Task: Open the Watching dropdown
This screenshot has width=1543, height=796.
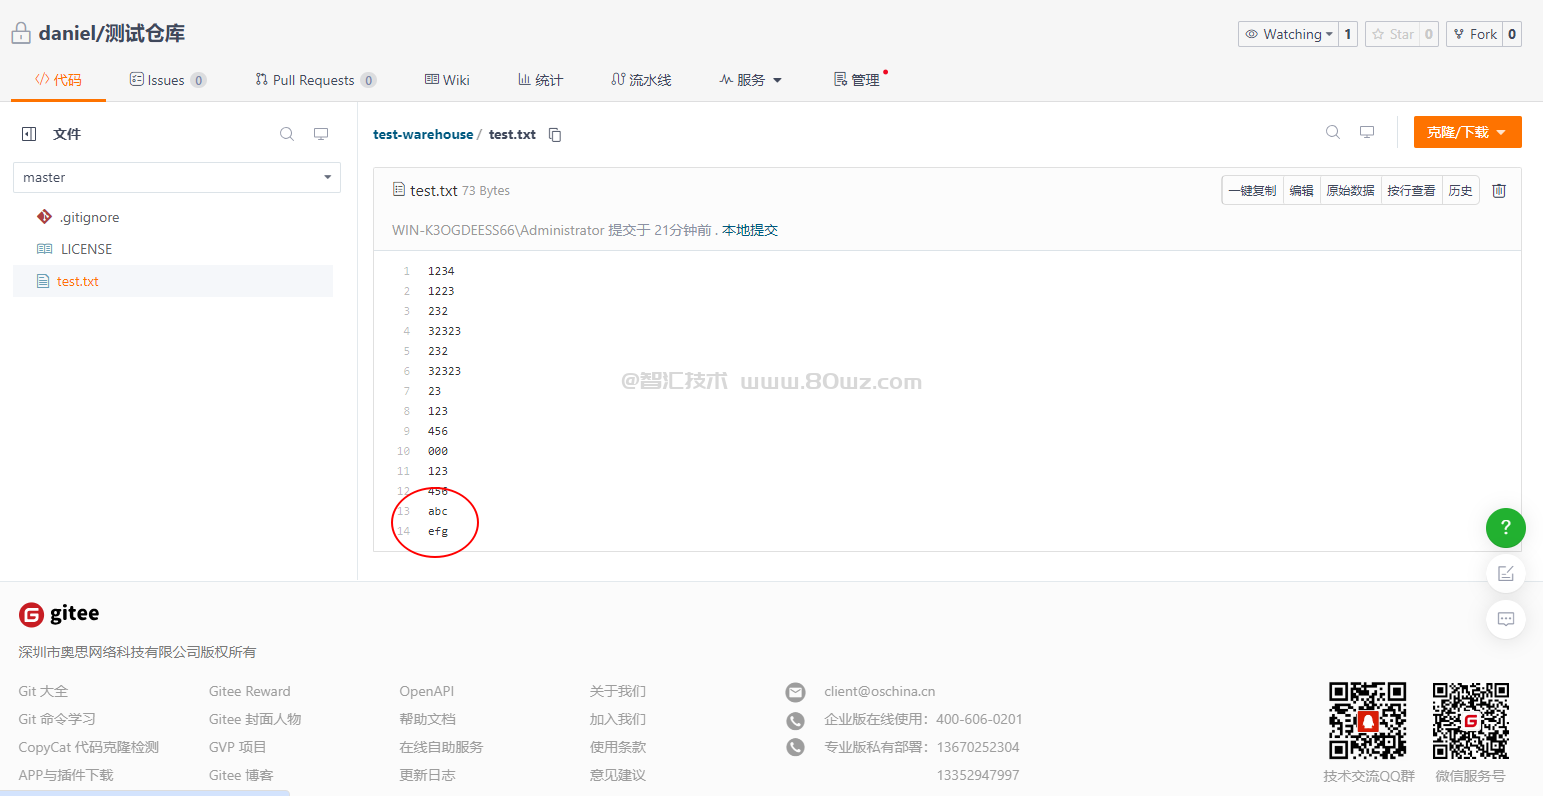Action: (1288, 34)
